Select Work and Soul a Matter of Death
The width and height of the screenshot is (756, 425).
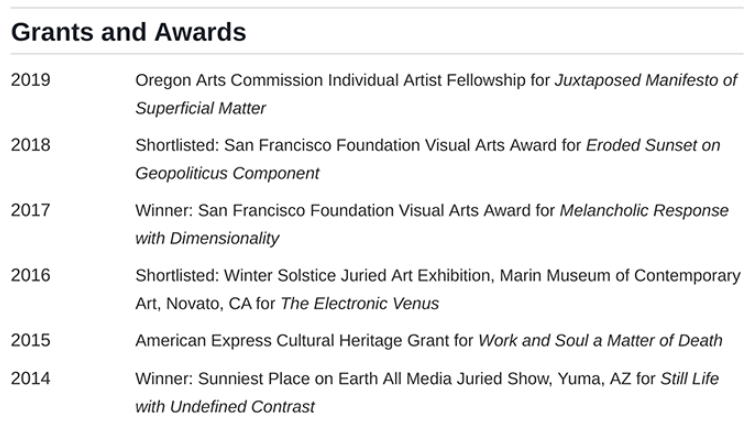click(x=600, y=341)
